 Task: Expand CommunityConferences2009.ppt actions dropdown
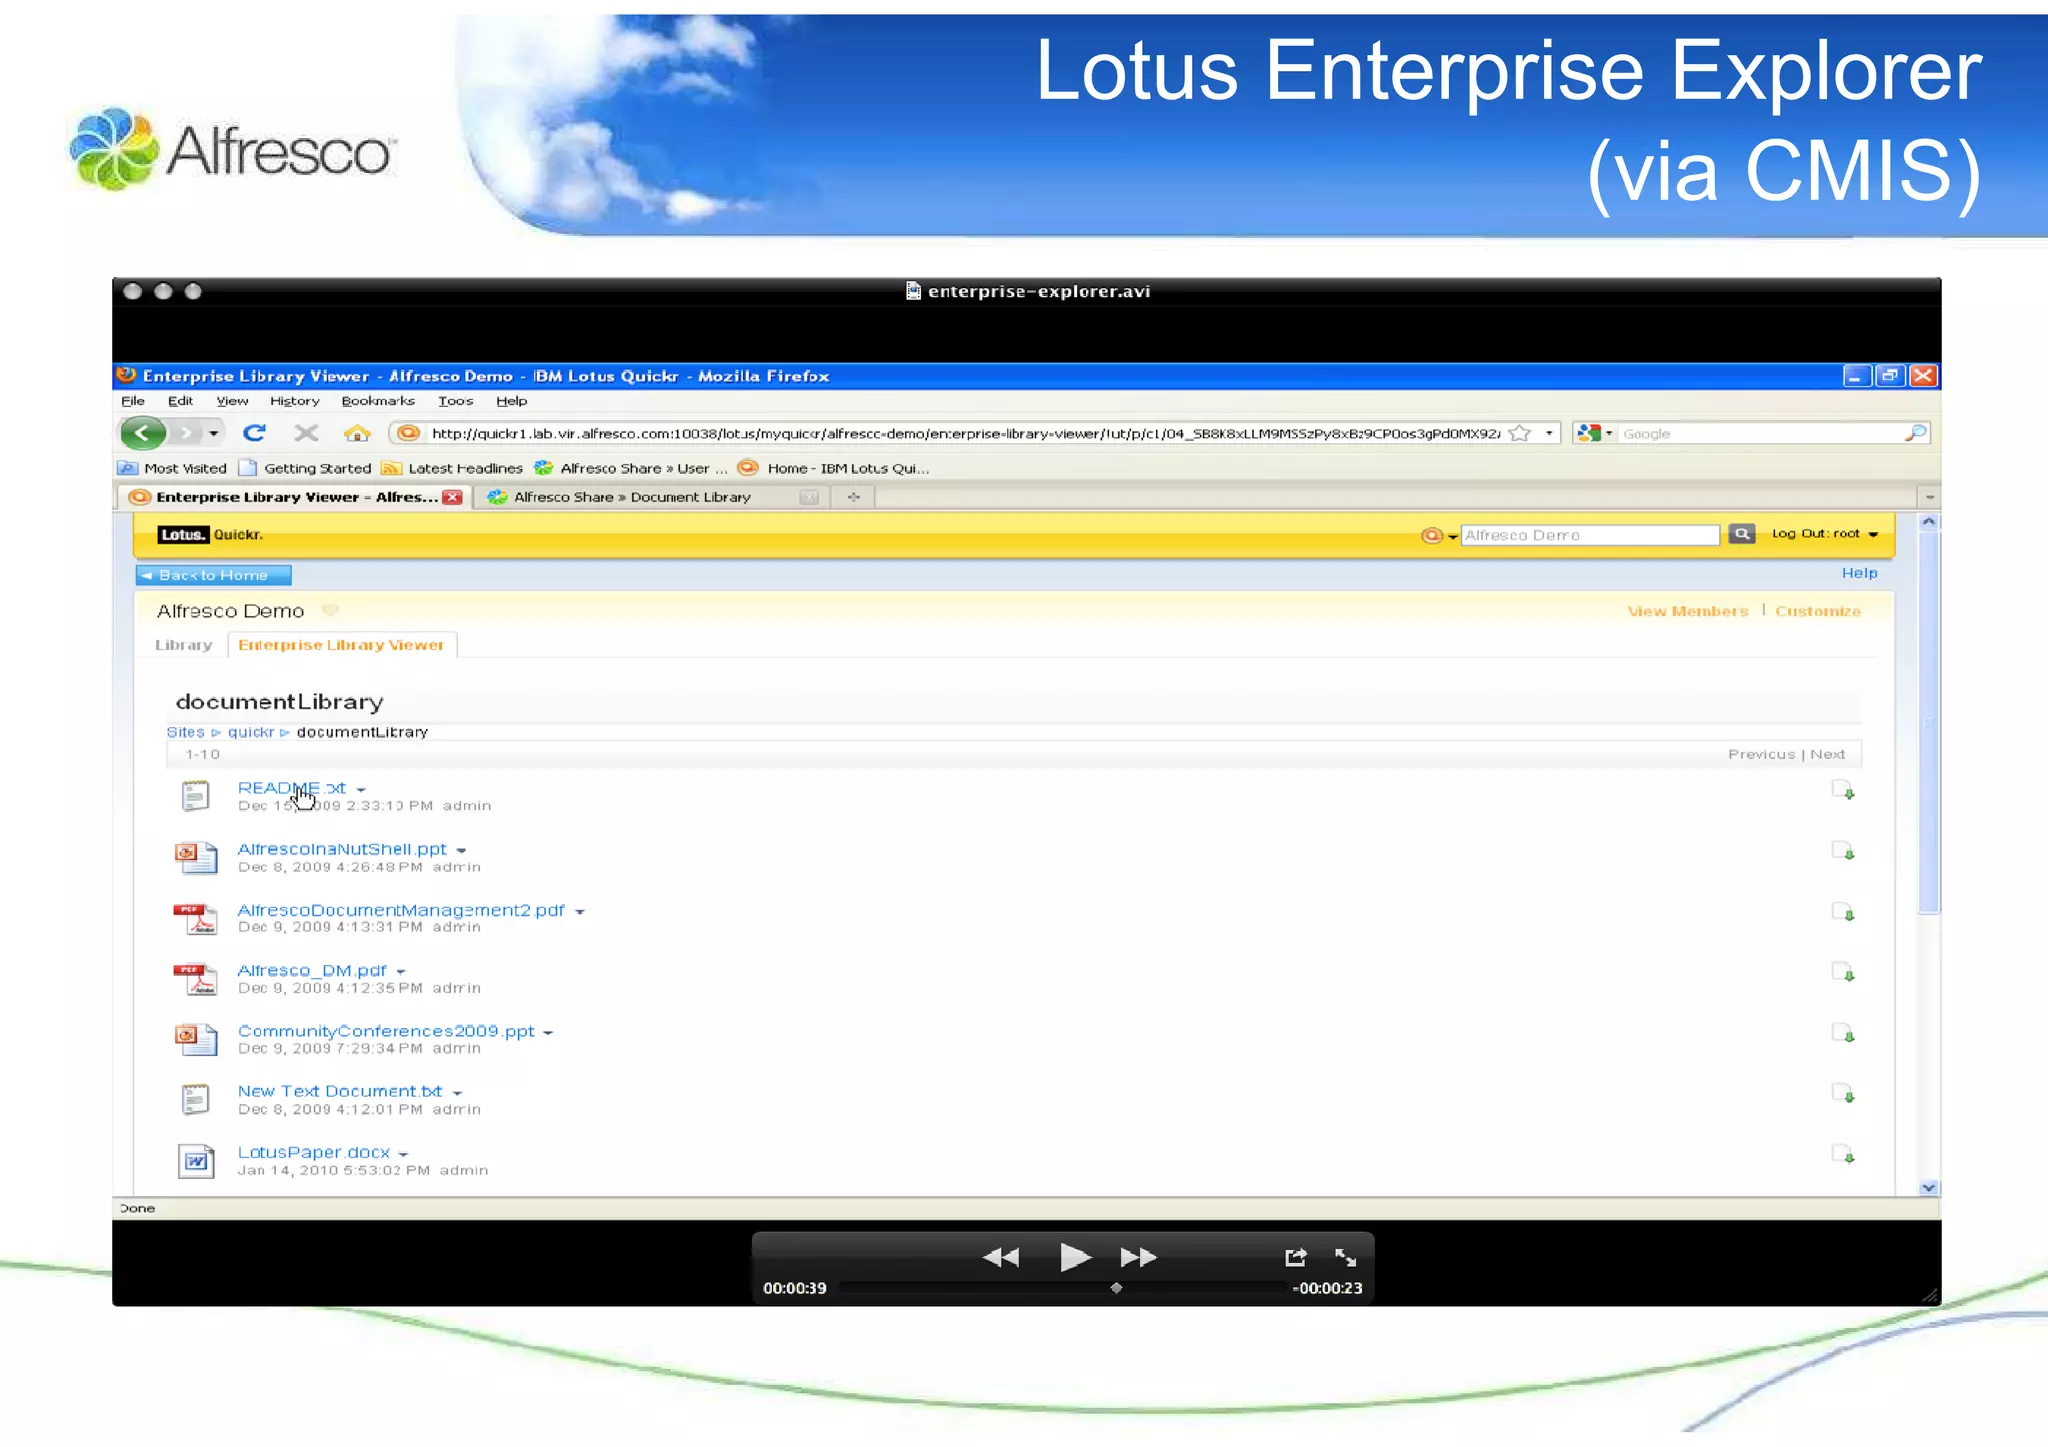tap(548, 1033)
